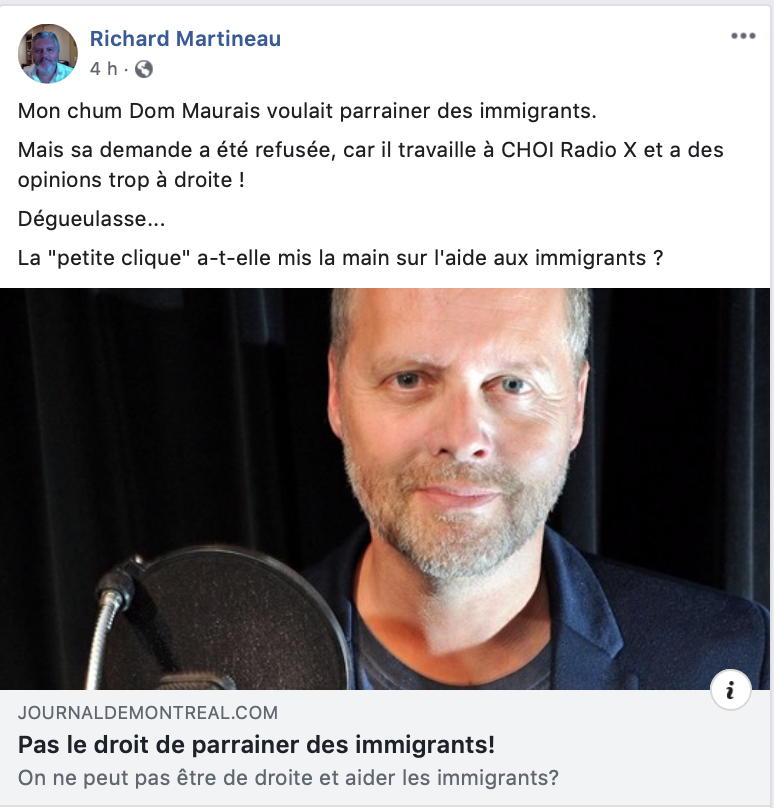Click the 'opinions trop à droite !' text
This screenshot has height=808, width=774.
point(131,180)
